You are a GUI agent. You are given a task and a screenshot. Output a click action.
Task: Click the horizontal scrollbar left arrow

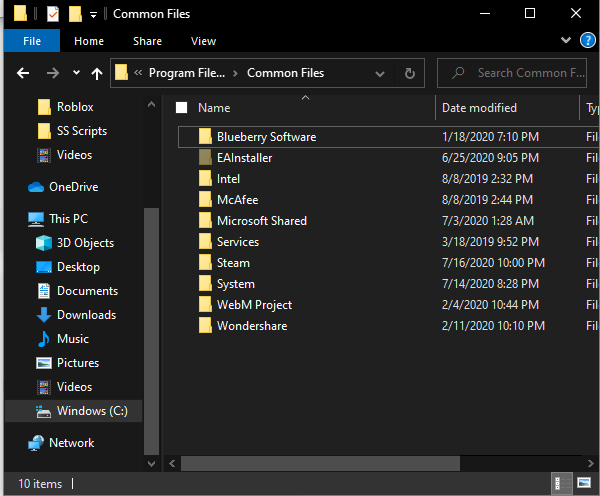[172, 464]
